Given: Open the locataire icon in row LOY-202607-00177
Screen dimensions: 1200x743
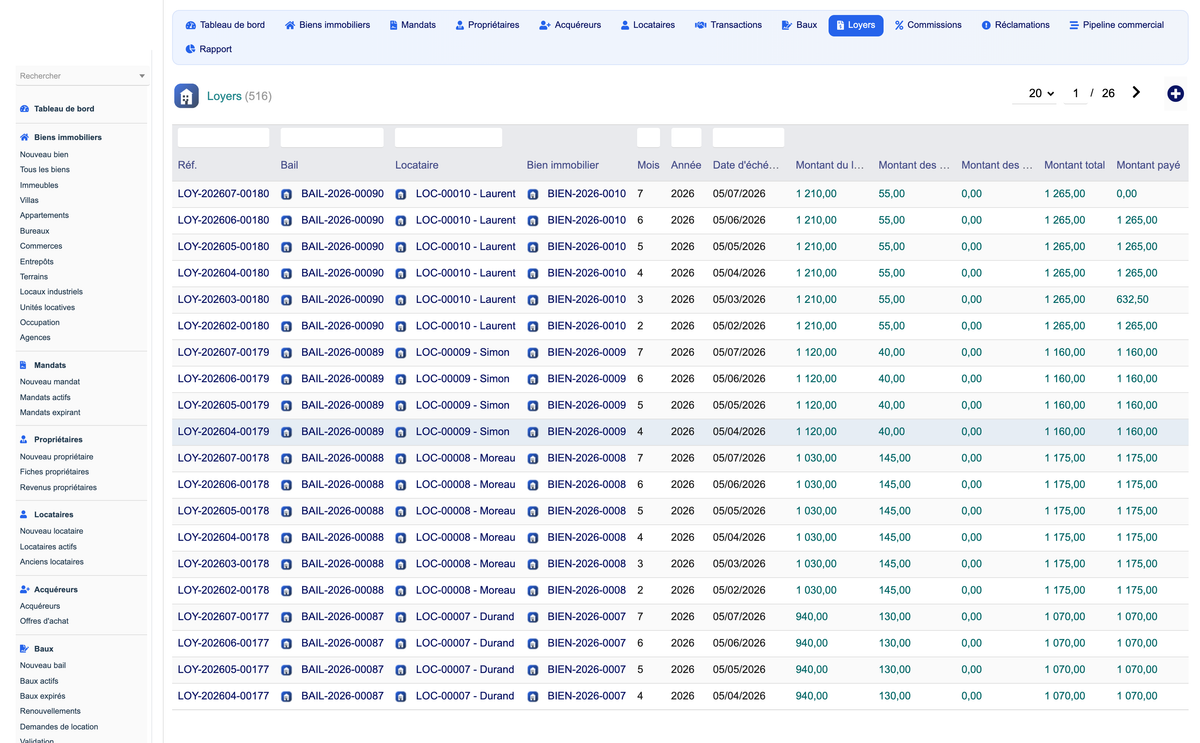Looking at the screenshot, I should 401,618.
